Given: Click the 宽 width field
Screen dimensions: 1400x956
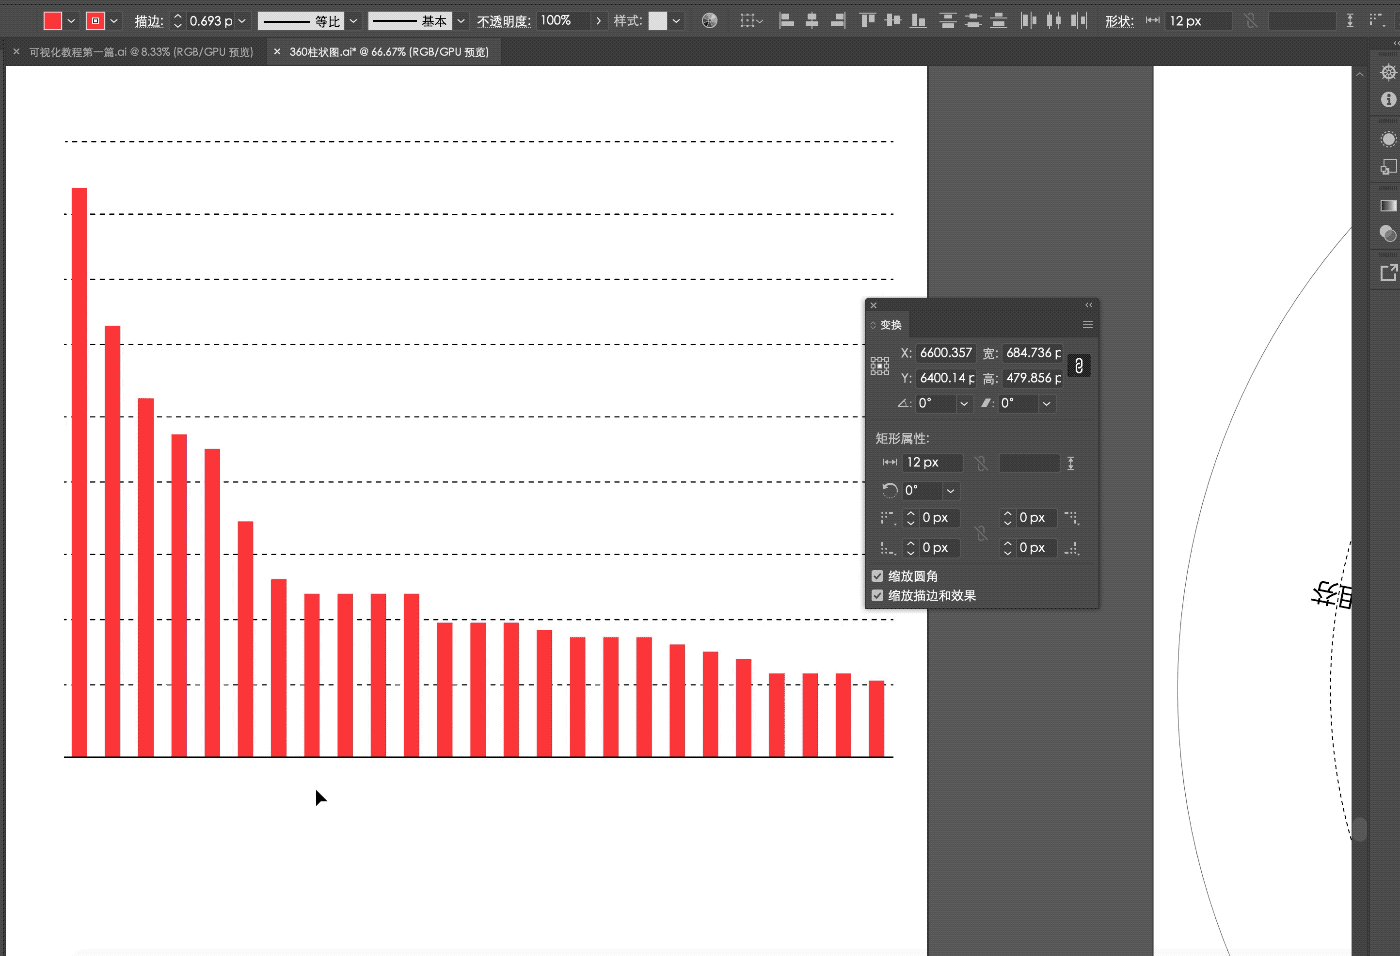Looking at the screenshot, I should [x=1033, y=353].
